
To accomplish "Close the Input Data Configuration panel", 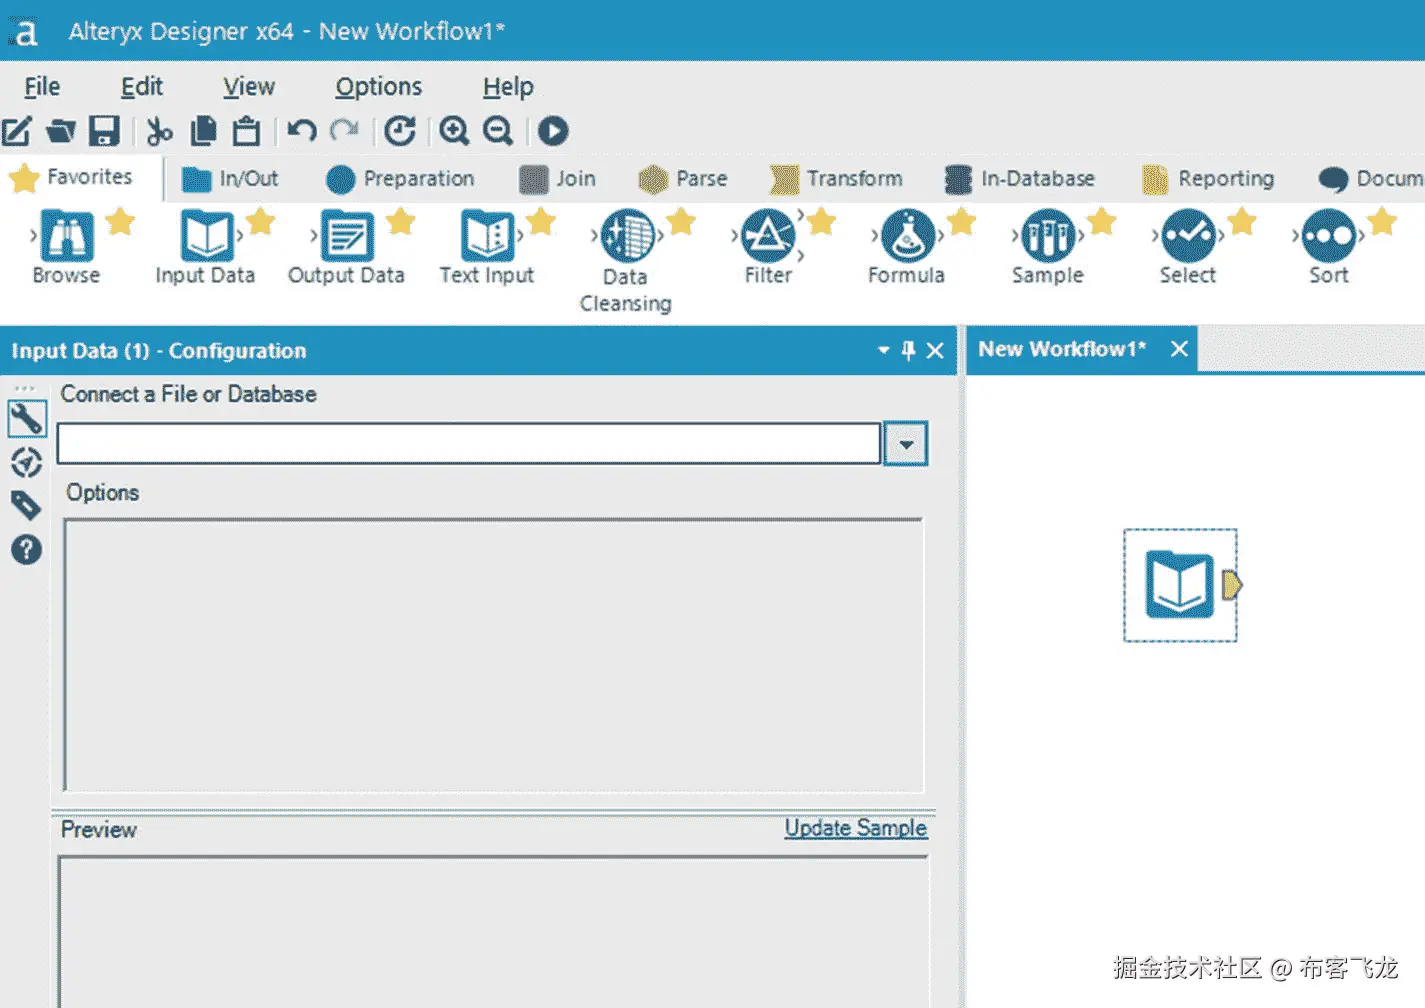I will (x=935, y=350).
